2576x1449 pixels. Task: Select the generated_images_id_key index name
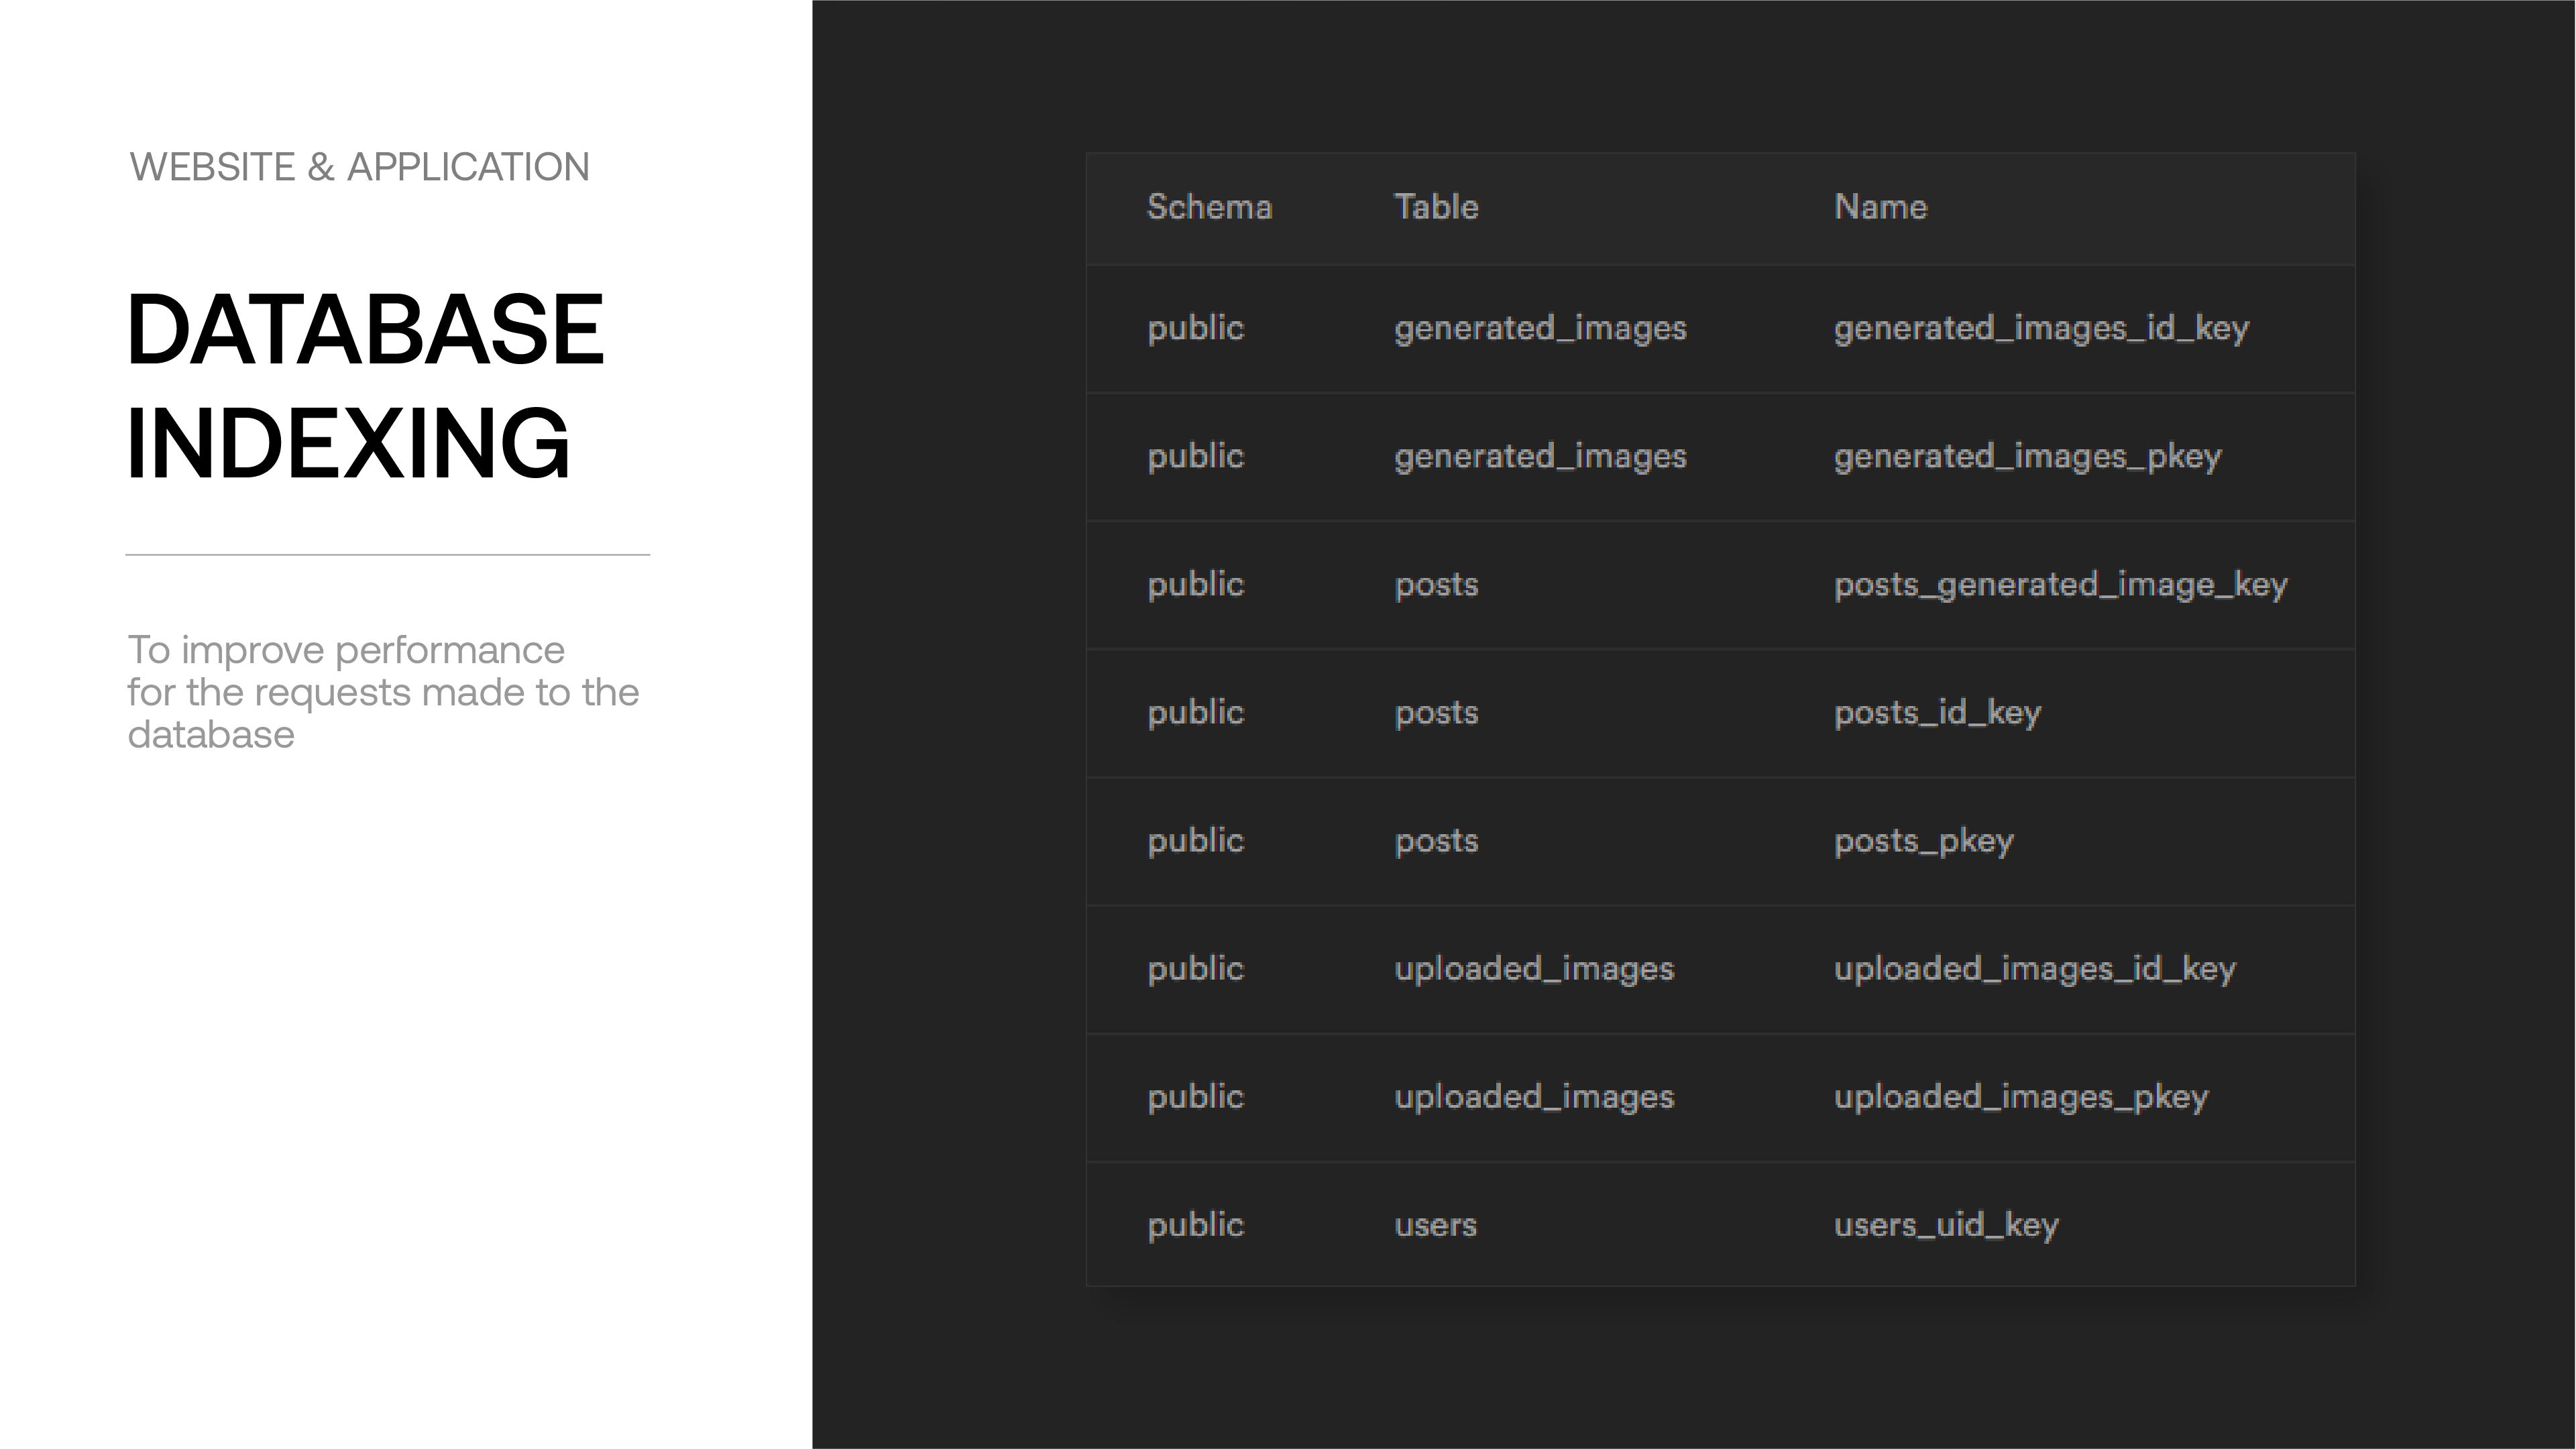point(2041,329)
